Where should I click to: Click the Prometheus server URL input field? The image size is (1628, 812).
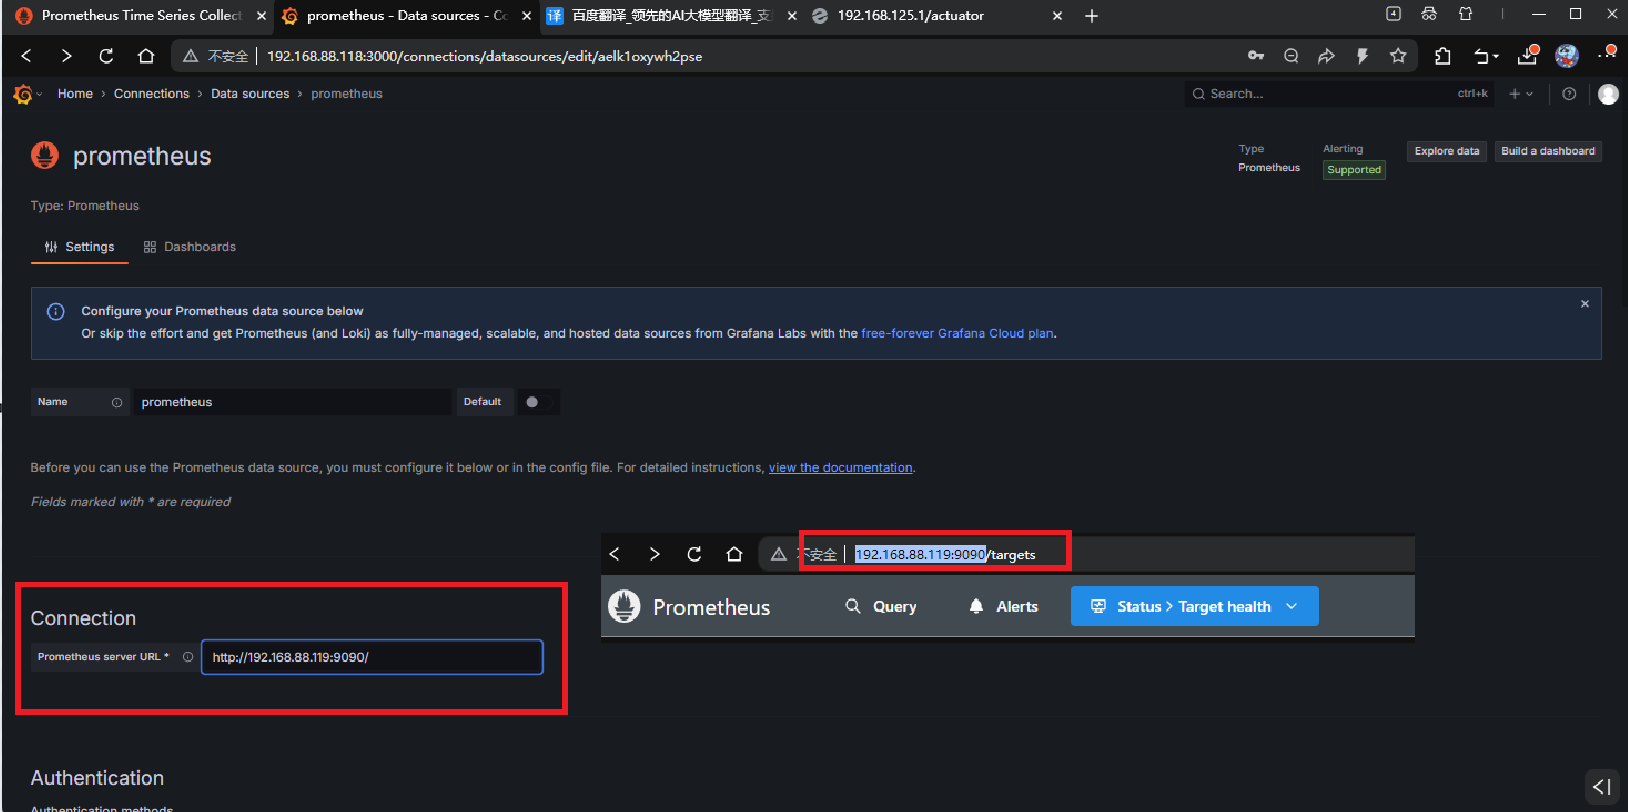(372, 657)
